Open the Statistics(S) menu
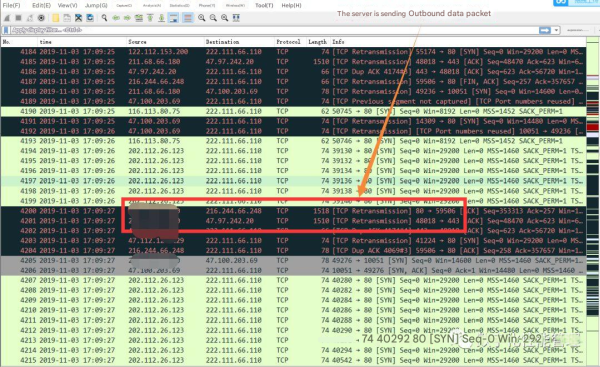600x367 pixels. click(x=179, y=5)
